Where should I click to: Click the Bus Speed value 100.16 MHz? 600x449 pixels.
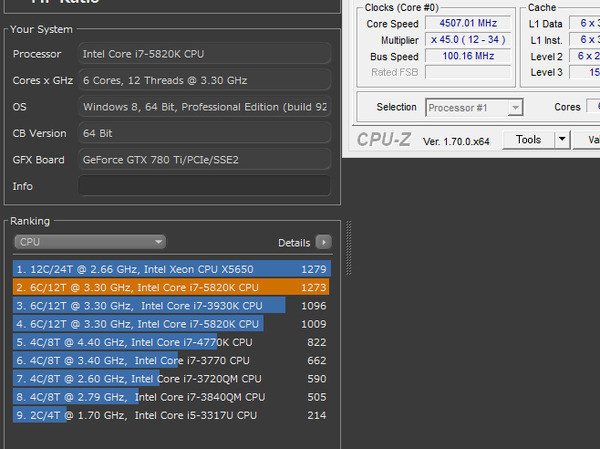click(468, 56)
